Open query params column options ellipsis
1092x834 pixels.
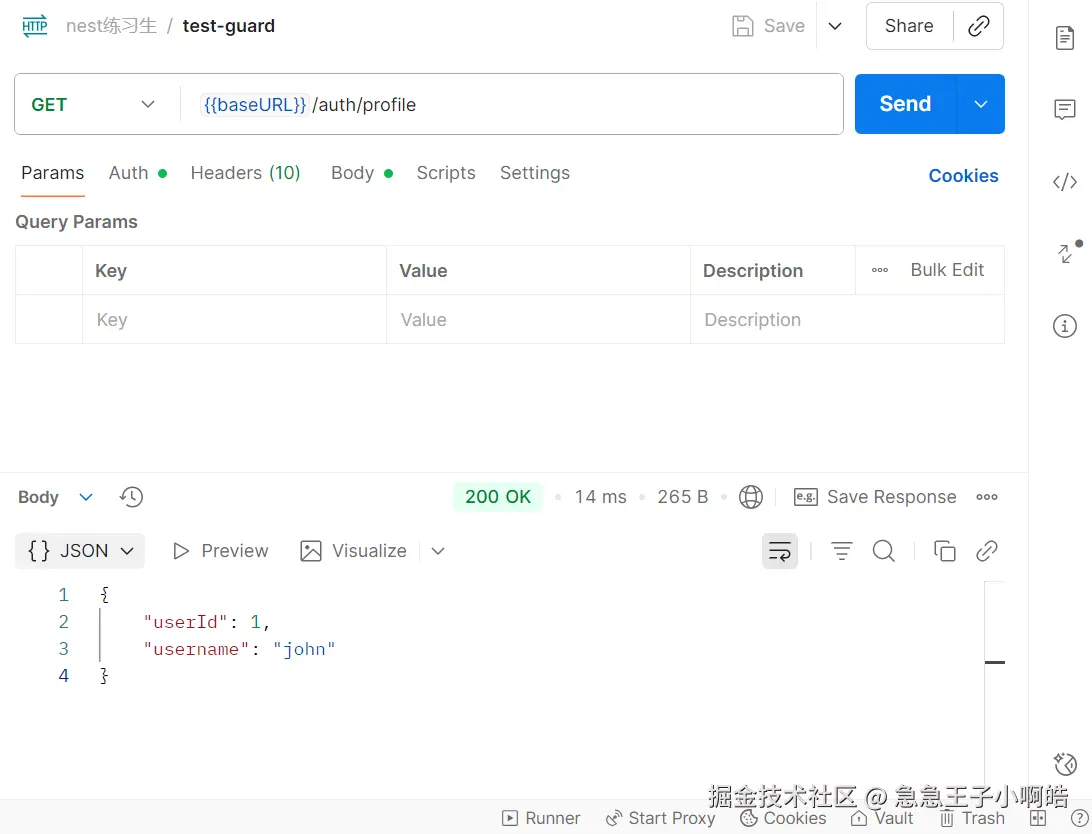(880, 270)
